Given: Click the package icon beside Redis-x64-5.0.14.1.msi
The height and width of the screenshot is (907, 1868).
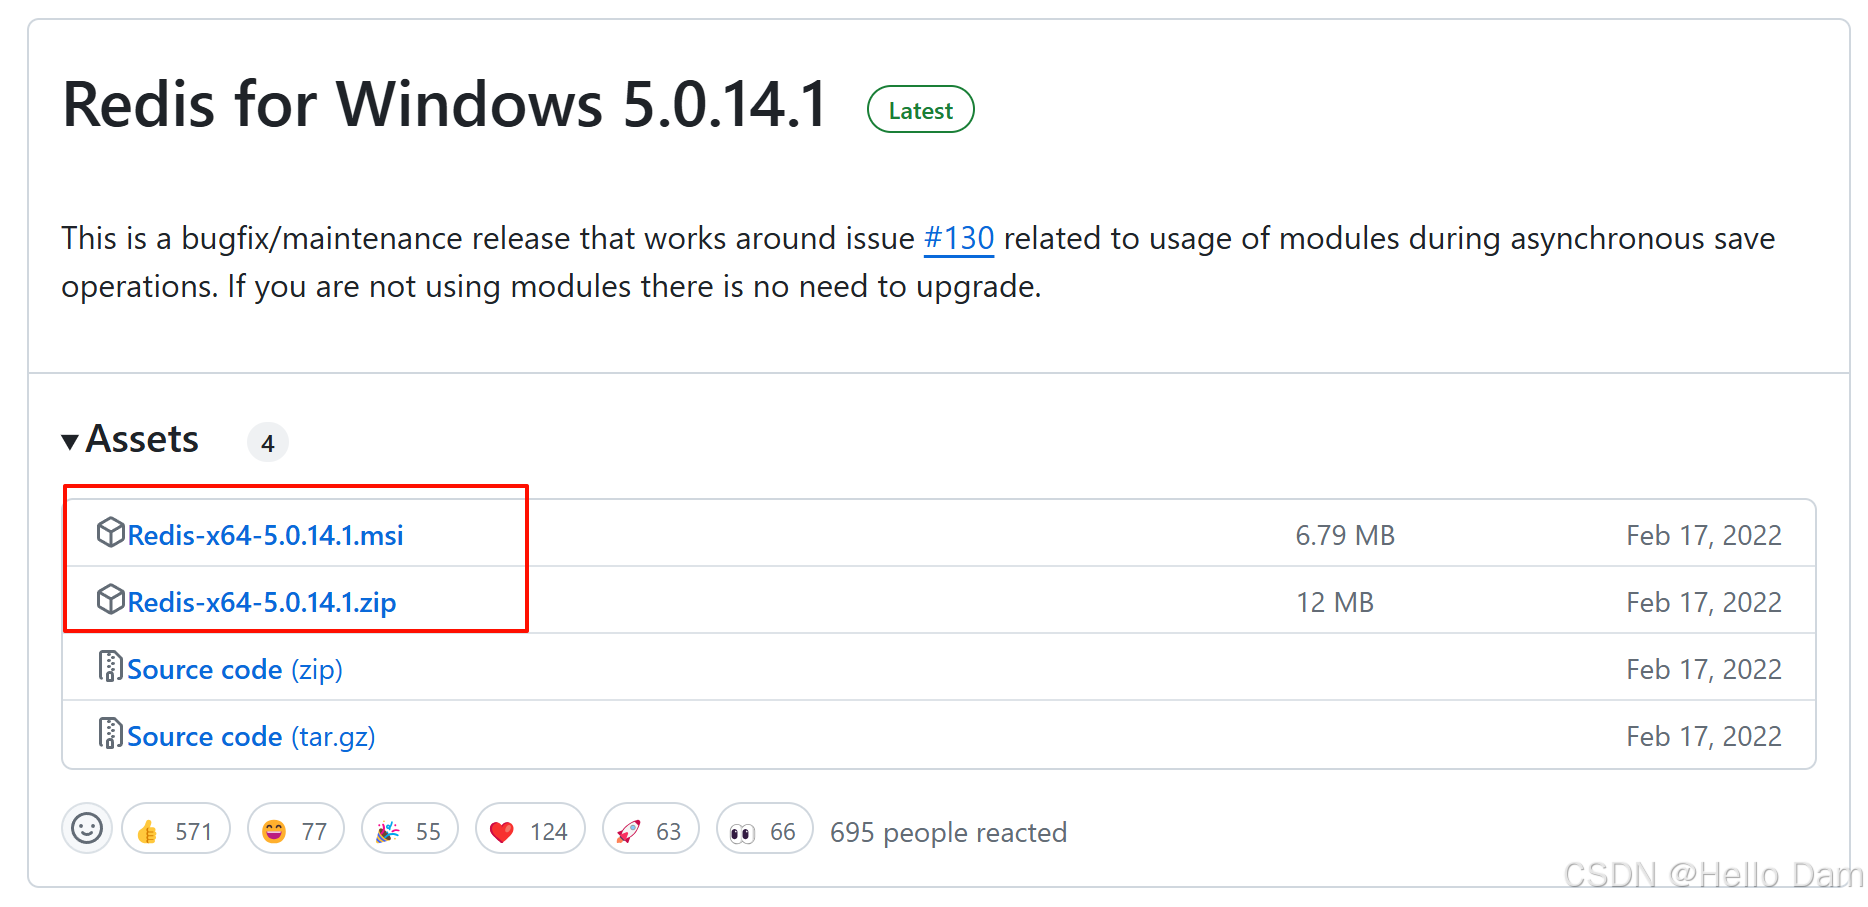Looking at the screenshot, I should pos(110,532).
